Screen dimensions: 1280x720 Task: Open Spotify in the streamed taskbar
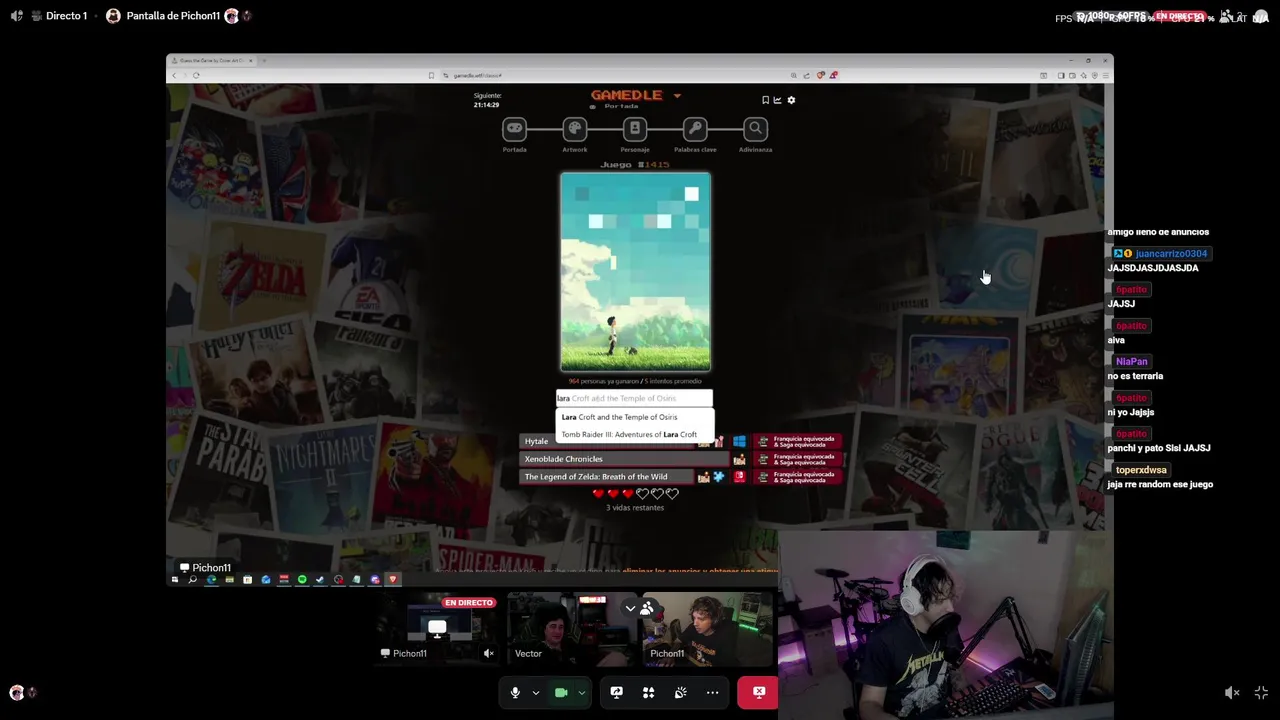302,579
